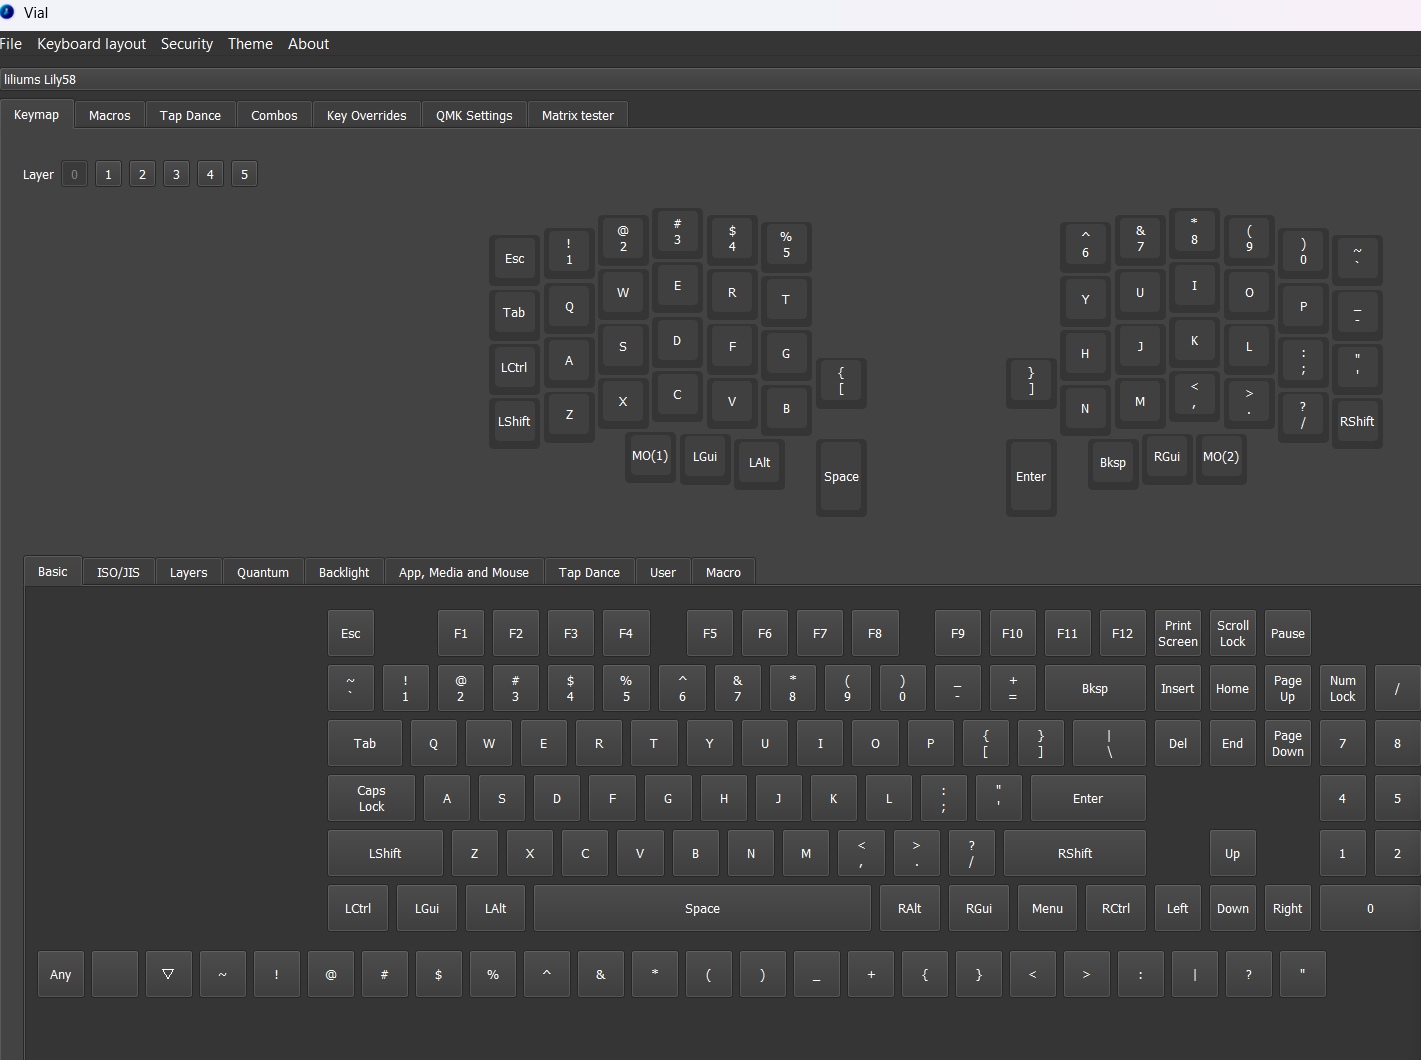The width and height of the screenshot is (1421, 1060).
Task: Open the Tap Dance top tab
Action: [x=190, y=116]
